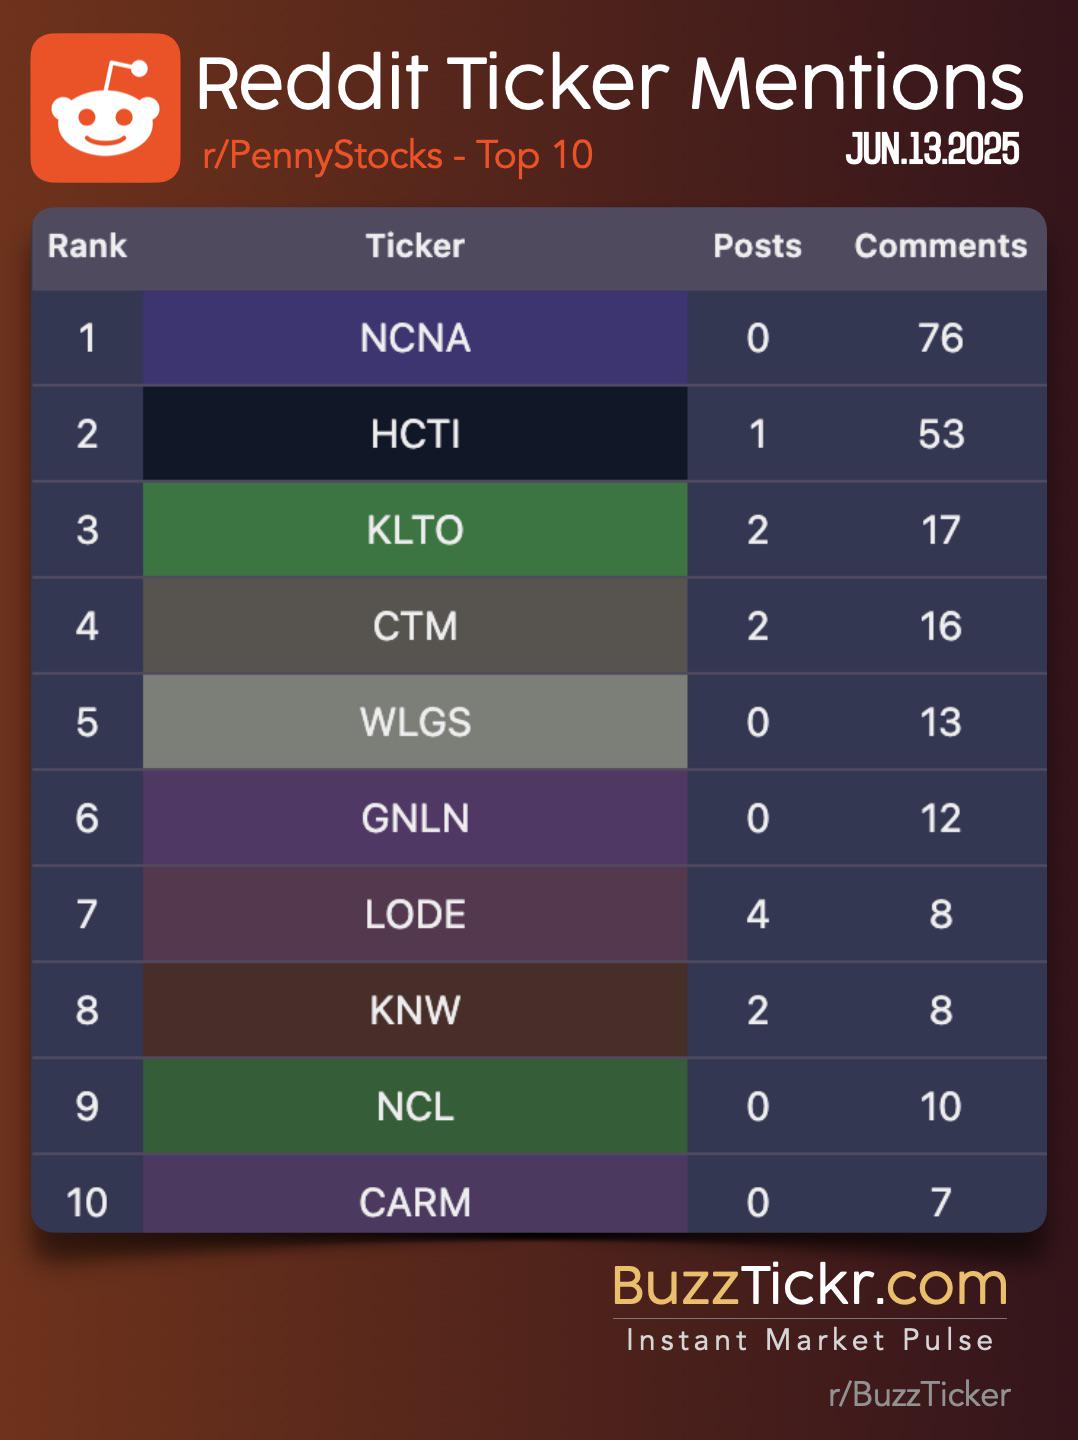Select the CTM ticker cell

click(415, 626)
